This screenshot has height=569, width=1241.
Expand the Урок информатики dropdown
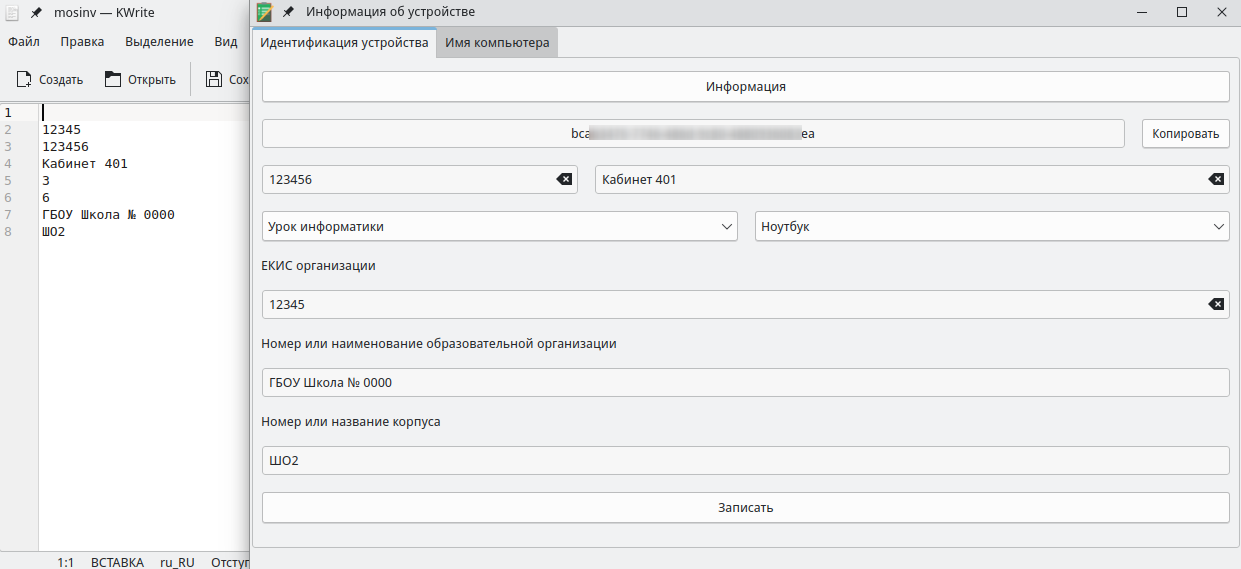499,227
